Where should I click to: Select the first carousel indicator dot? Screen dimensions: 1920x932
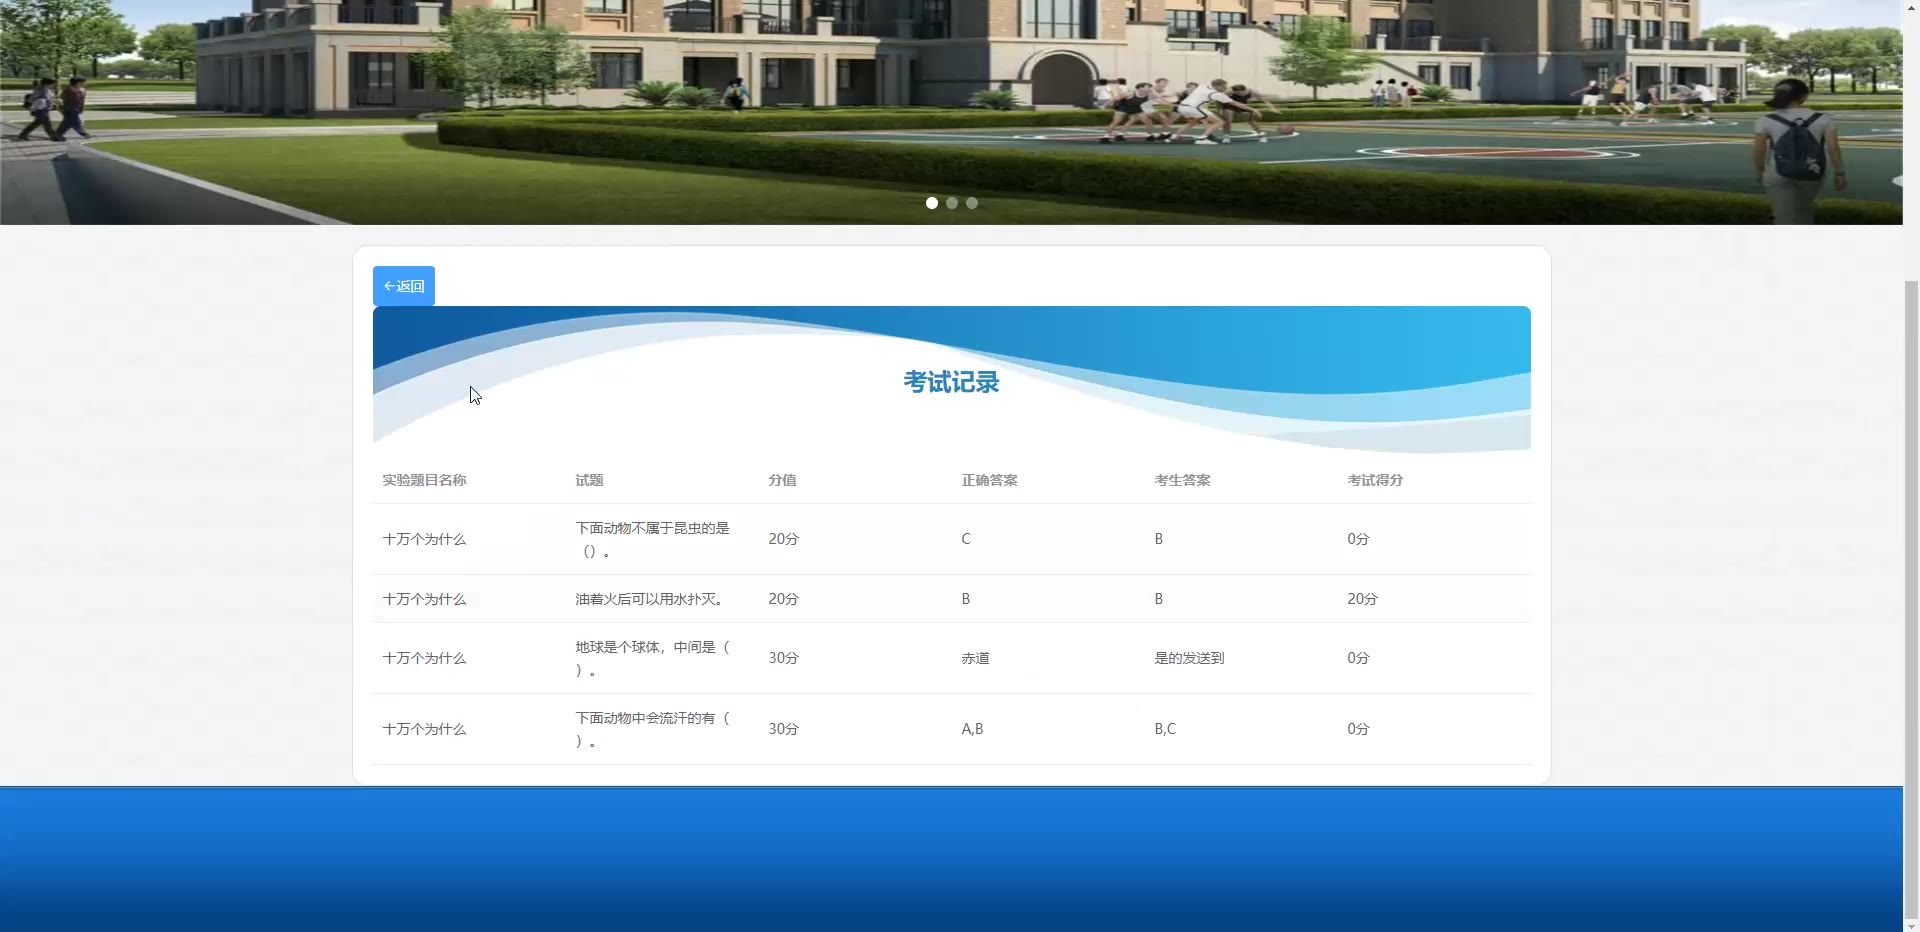tap(932, 203)
